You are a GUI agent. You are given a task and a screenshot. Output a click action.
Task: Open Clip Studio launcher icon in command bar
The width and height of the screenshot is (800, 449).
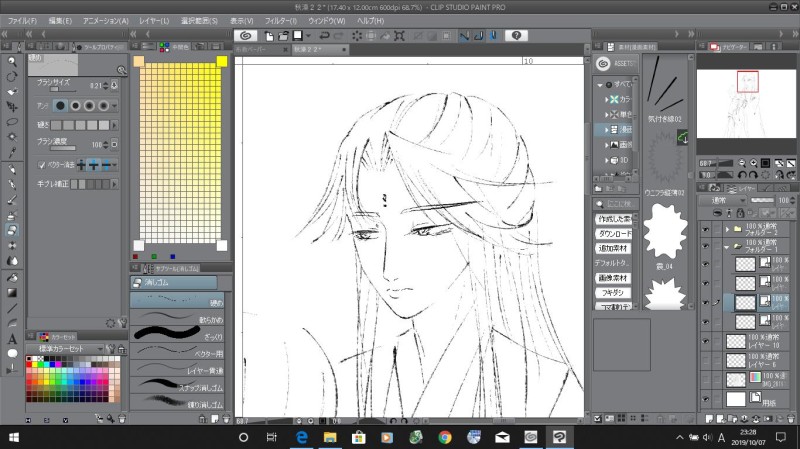pyautogui.click(x=246, y=35)
